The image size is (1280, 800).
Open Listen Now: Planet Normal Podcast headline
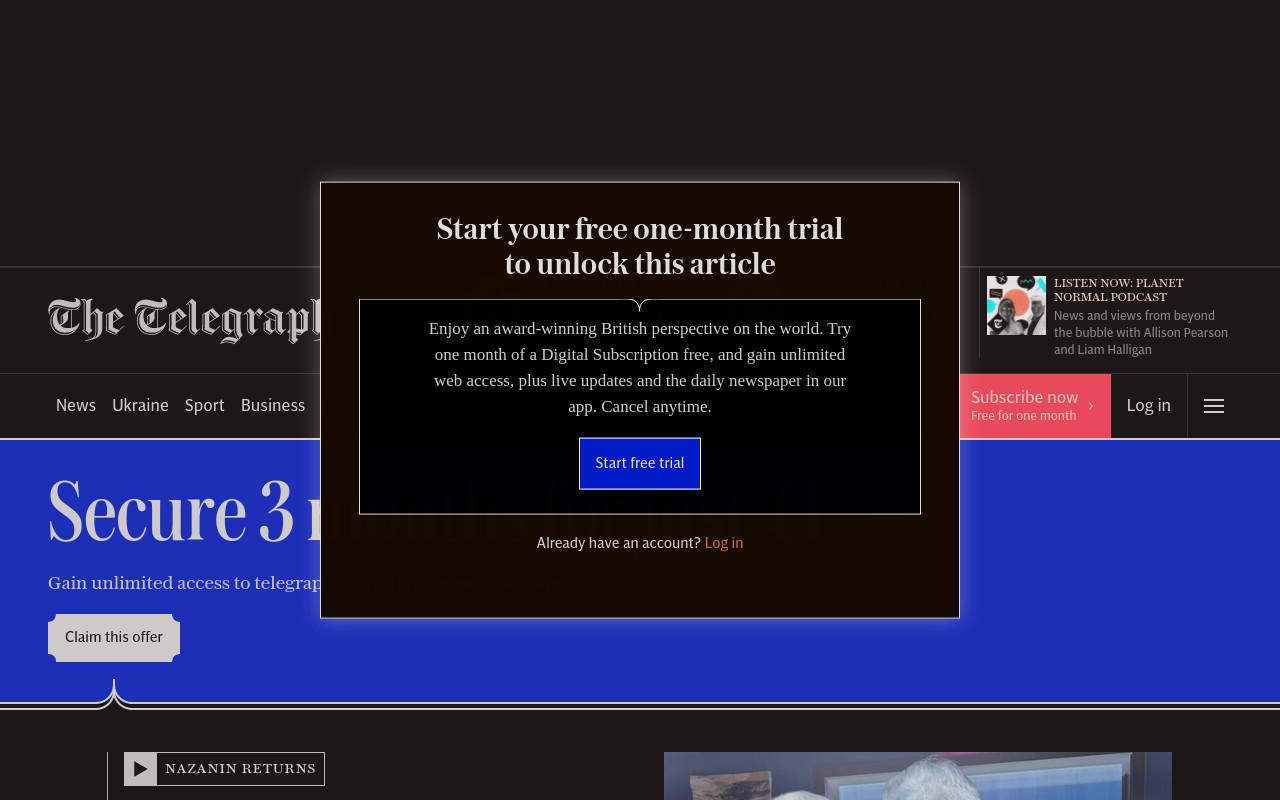point(1119,290)
